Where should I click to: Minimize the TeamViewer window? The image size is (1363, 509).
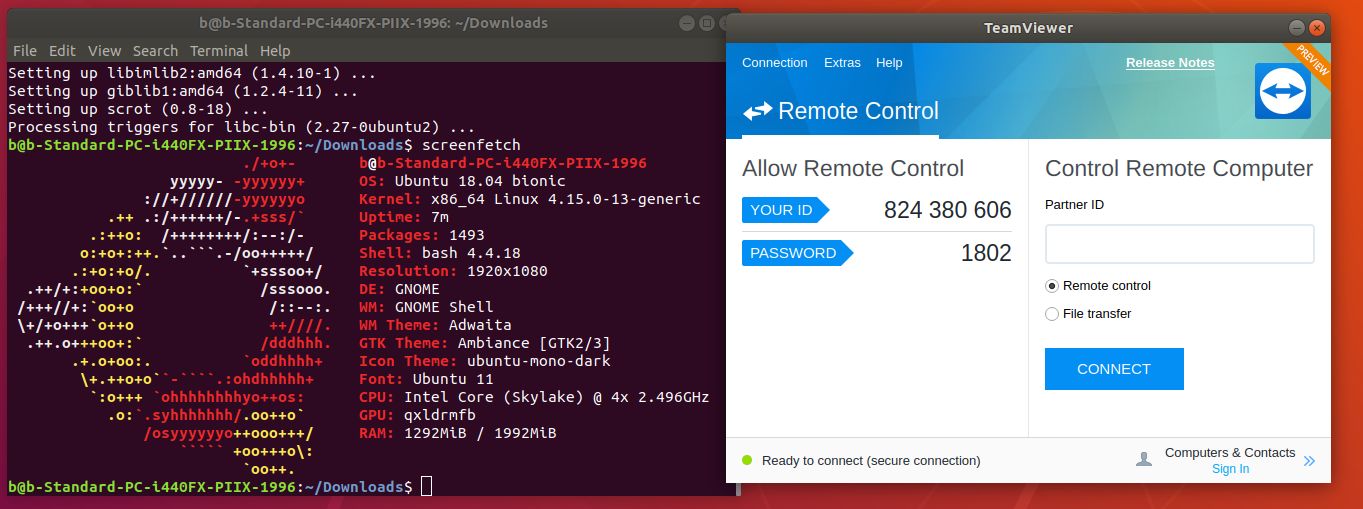1298,28
